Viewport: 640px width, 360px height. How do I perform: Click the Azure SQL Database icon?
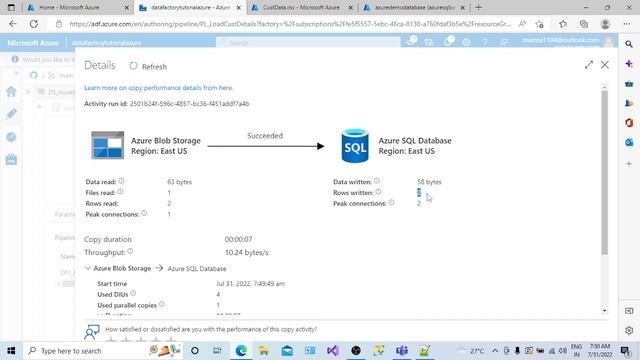(355, 146)
